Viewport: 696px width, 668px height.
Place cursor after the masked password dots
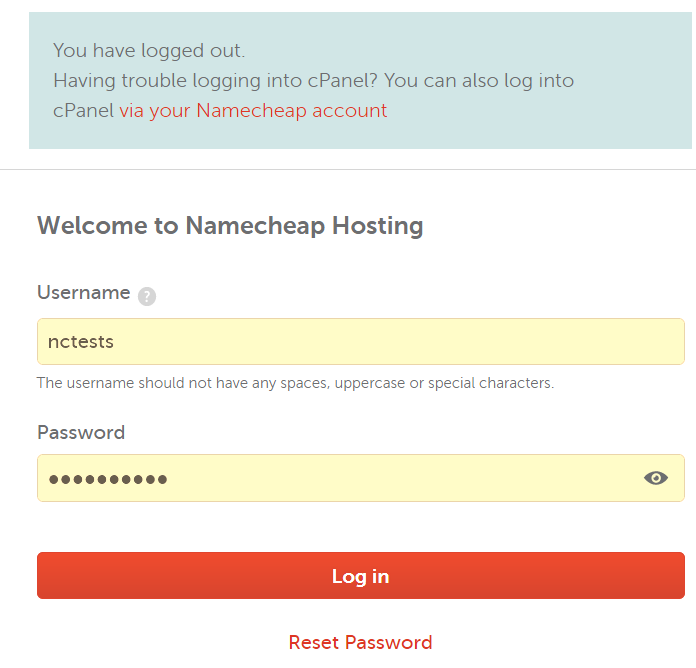click(169, 479)
